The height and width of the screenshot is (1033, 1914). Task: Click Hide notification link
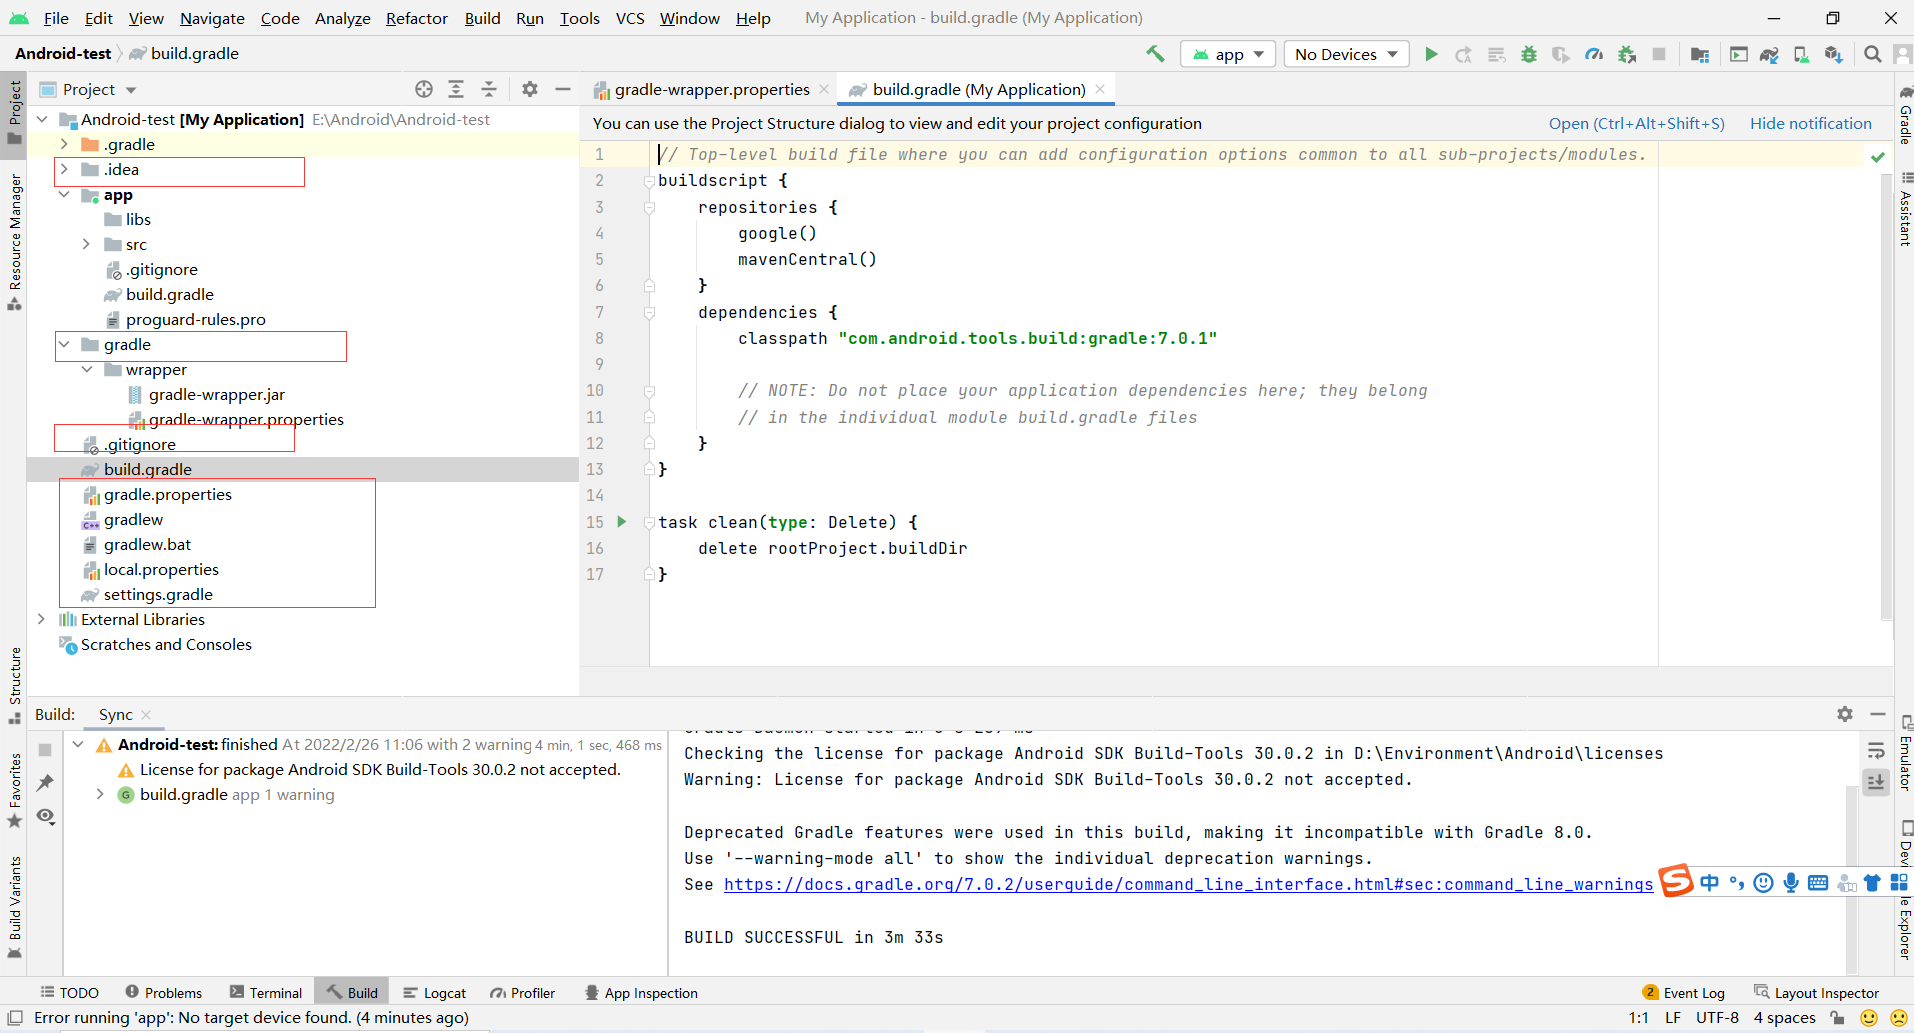coord(1810,123)
